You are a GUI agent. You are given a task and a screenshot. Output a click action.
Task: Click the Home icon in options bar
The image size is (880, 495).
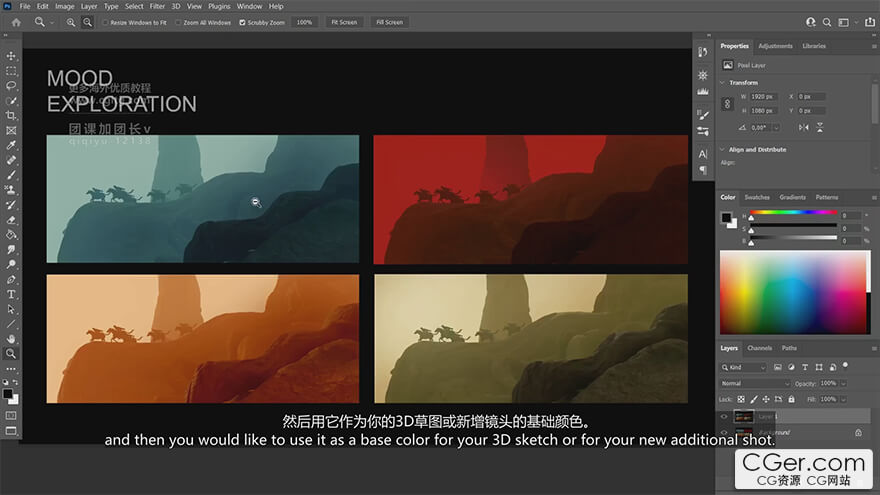pyautogui.click(x=15, y=21)
